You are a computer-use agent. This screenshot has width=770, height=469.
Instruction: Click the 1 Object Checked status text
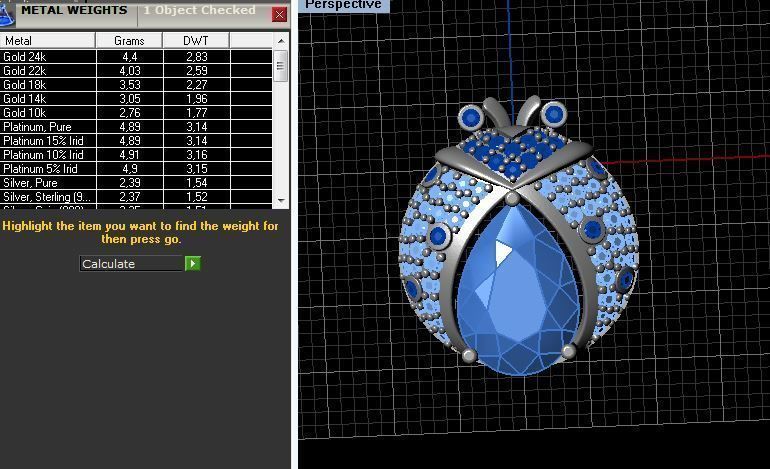tap(199, 10)
